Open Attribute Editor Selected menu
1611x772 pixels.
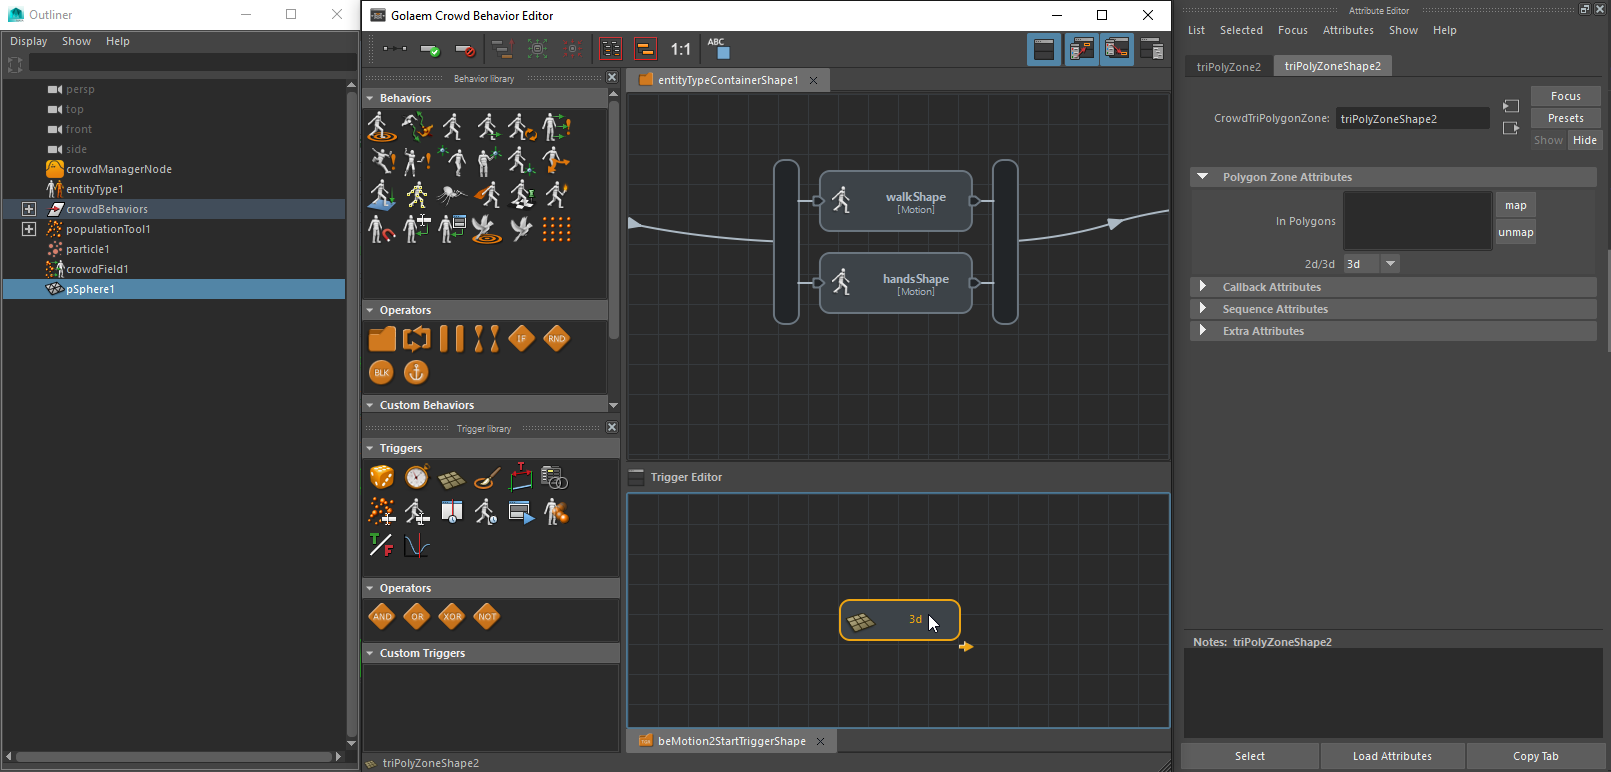pos(1241,30)
